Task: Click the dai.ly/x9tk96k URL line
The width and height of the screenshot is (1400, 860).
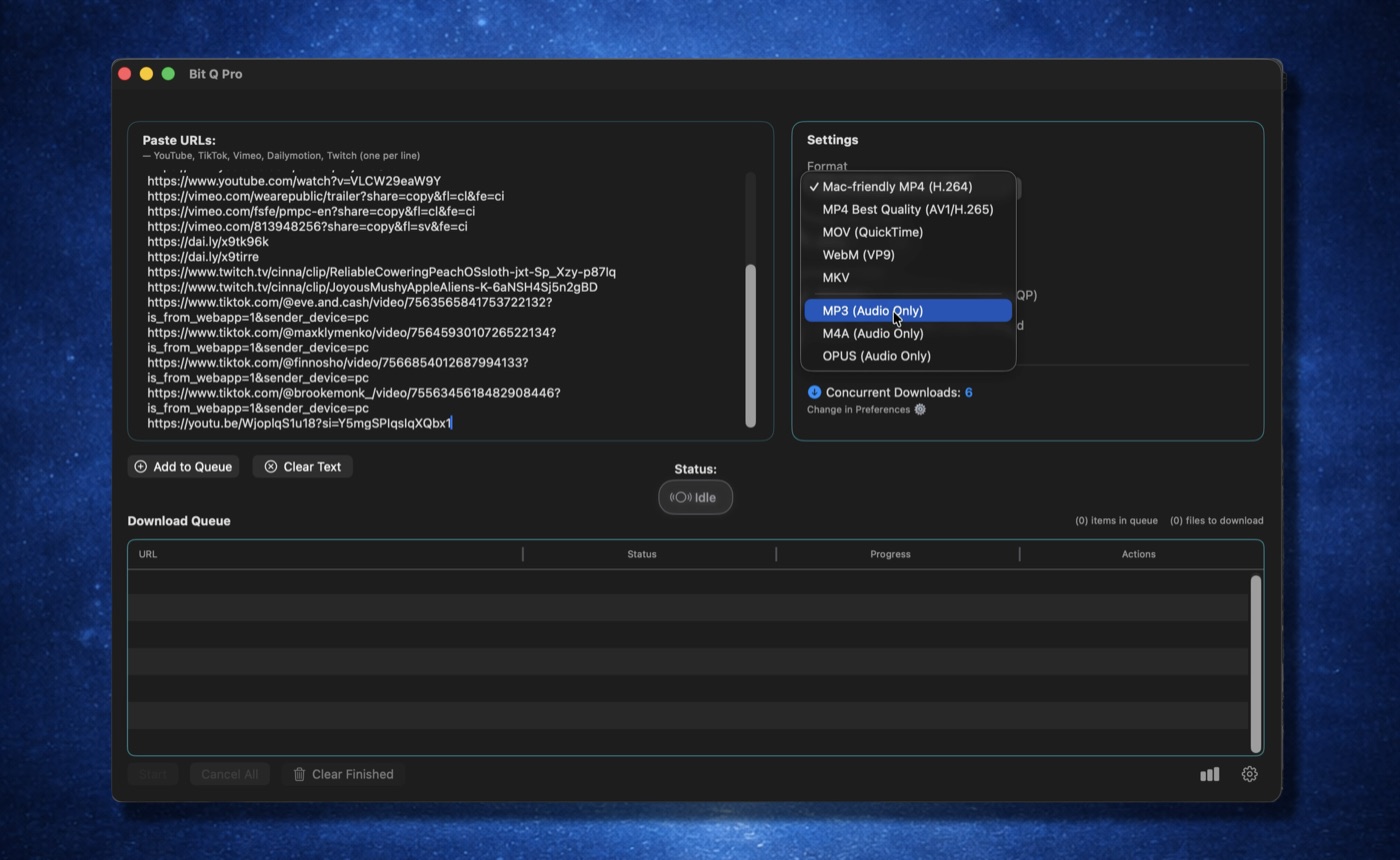Action: (208, 242)
